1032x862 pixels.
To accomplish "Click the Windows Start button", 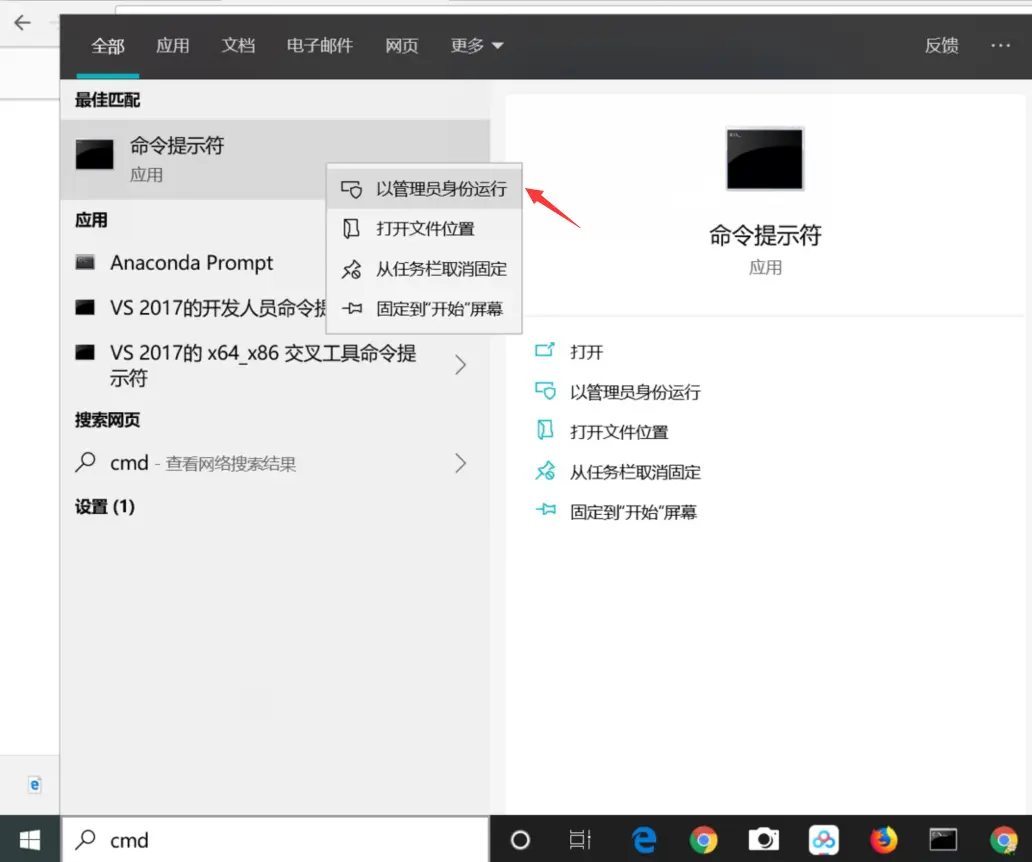I will click(x=30, y=840).
